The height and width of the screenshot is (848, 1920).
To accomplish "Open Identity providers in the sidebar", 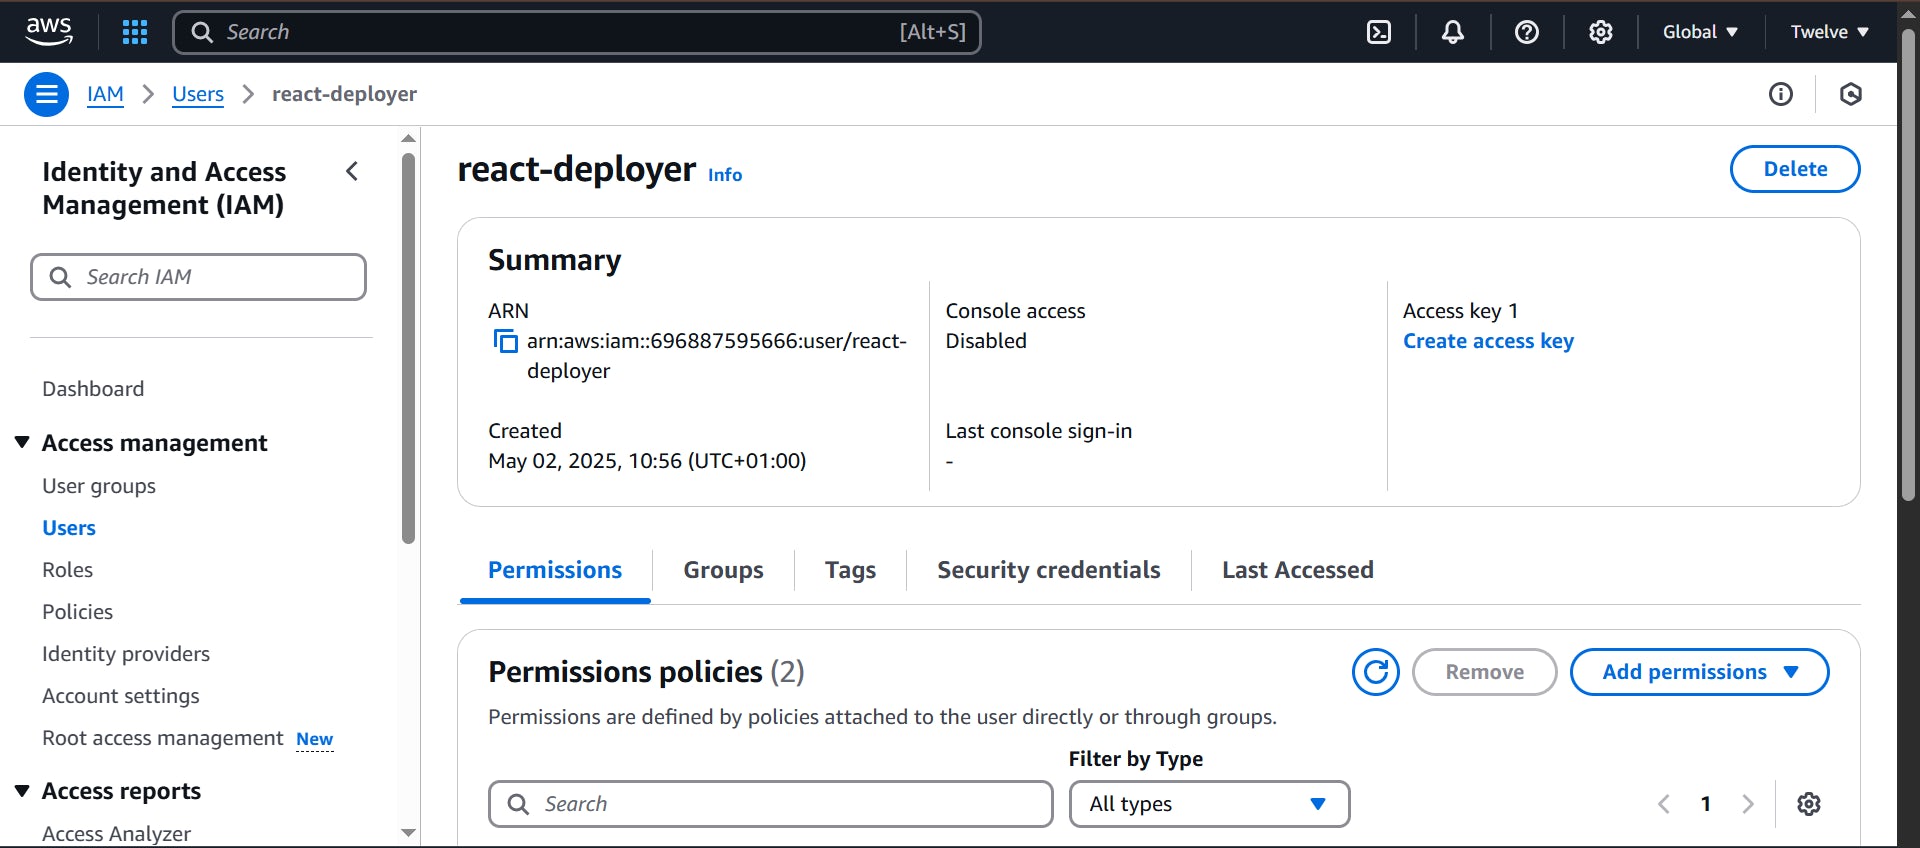I will 126,654.
